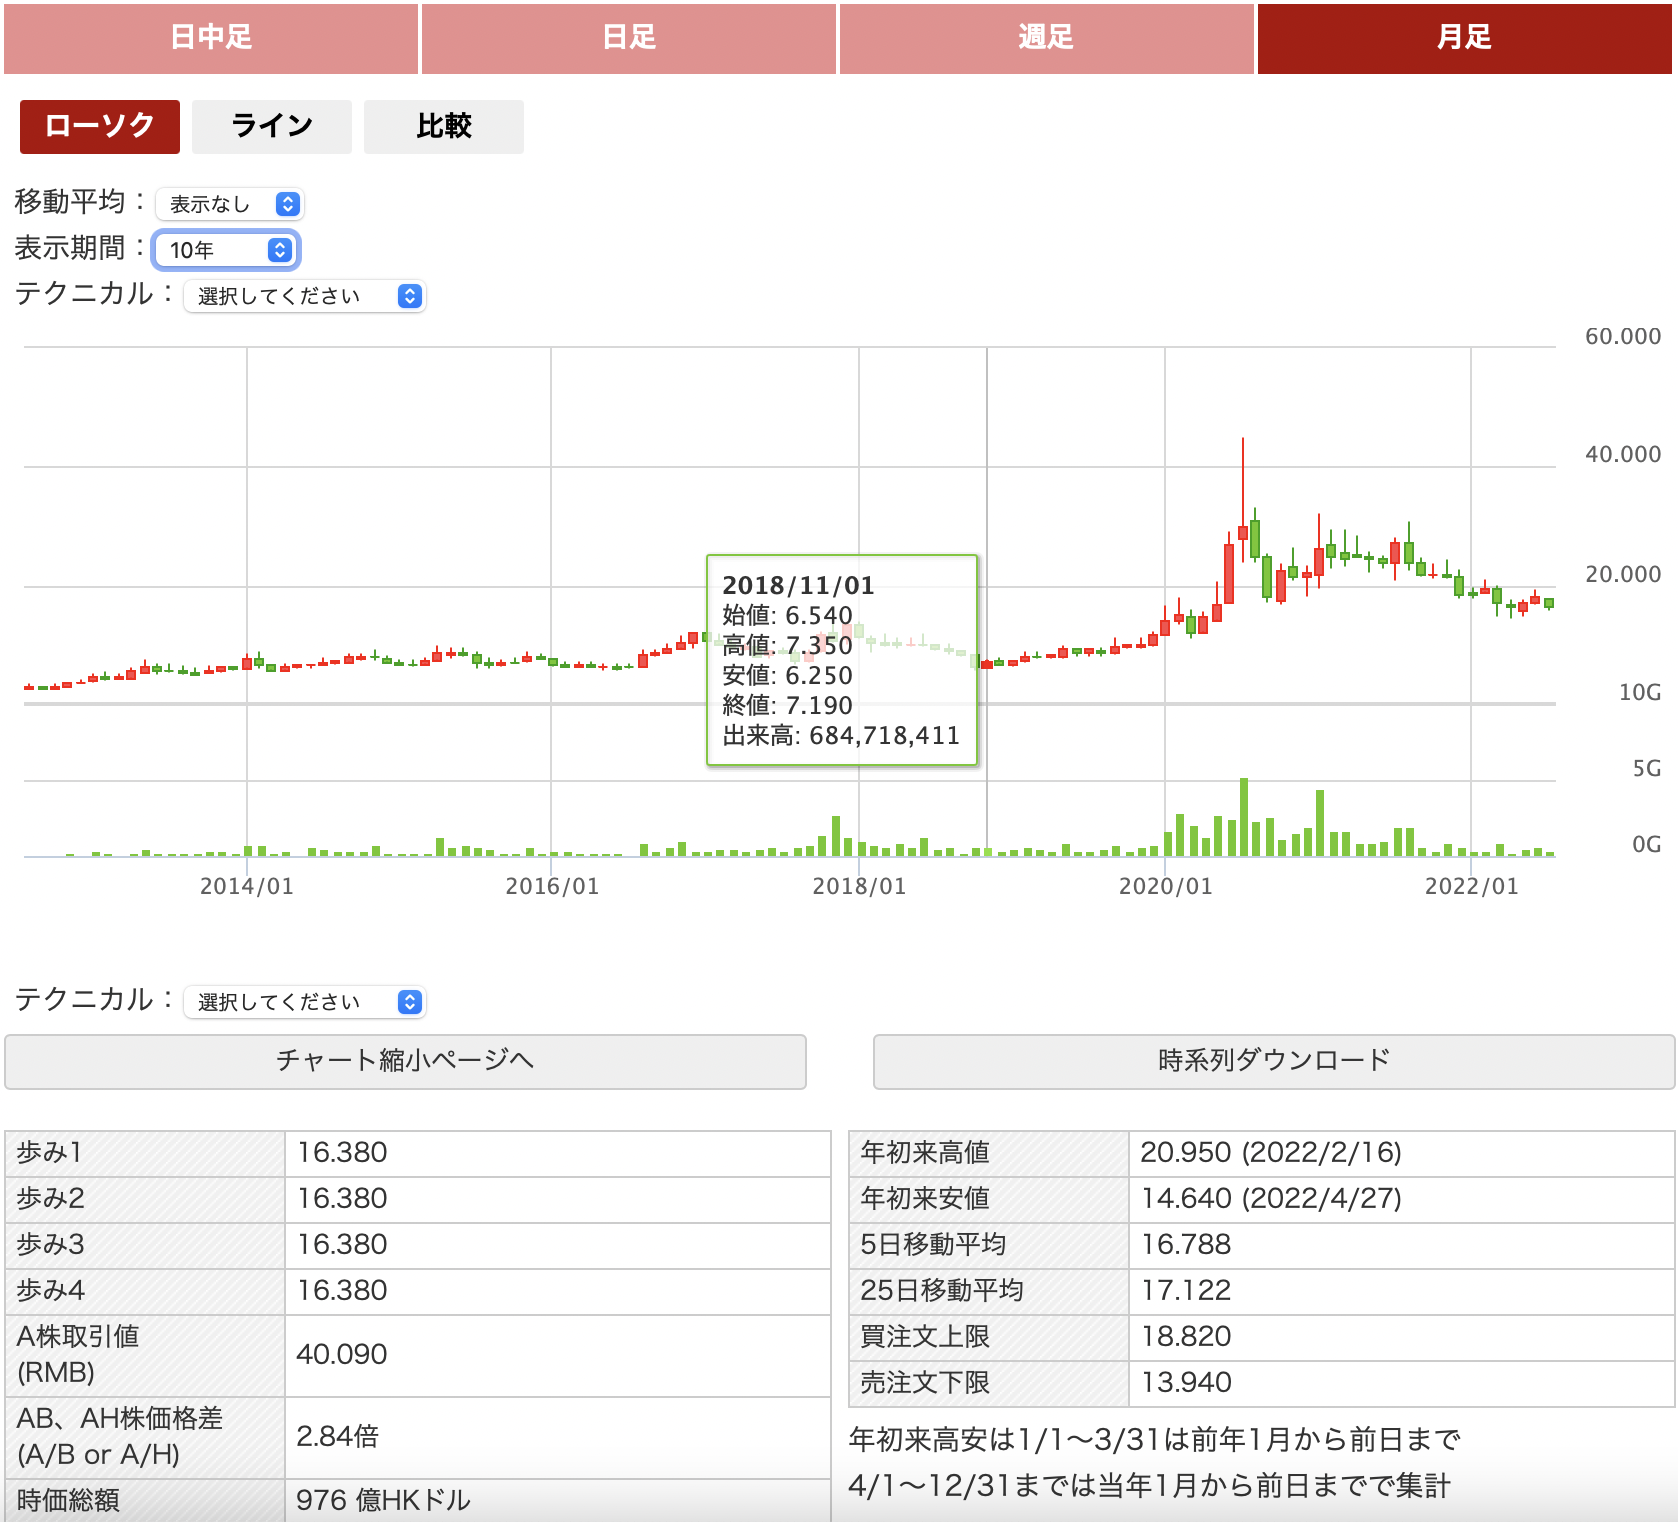Click the 60.000 price axis label
1678x1522 pixels.
click(1623, 337)
